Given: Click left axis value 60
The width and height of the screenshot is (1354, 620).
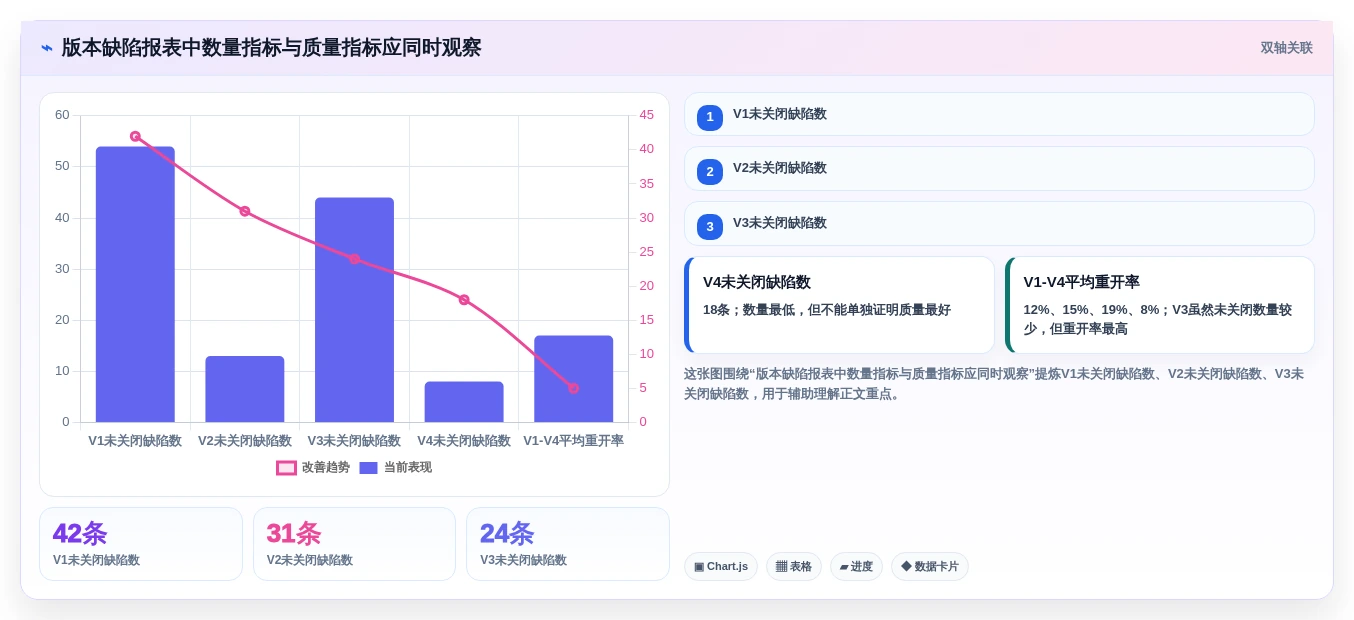Looking at the screenshot, I should (x=62, y=115).
